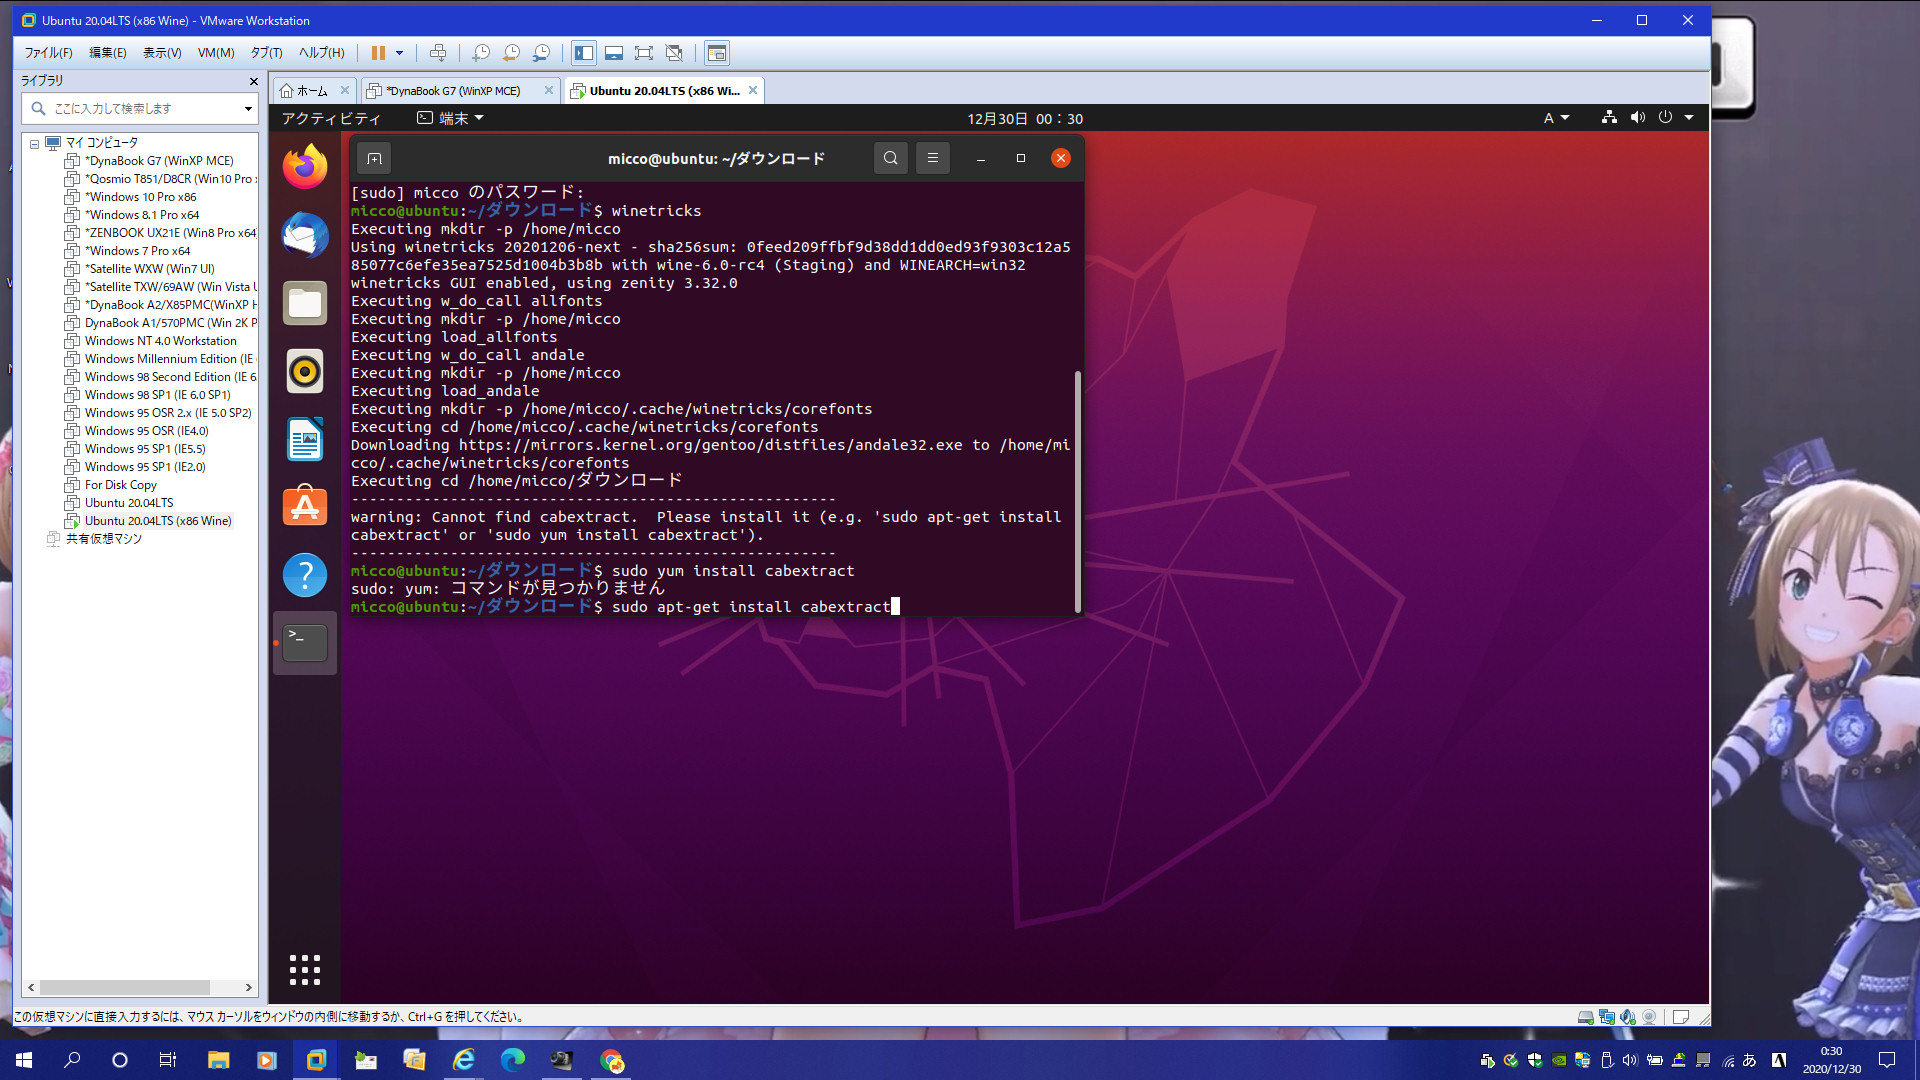
Task: Open the タブ(T) menu
Action: pos(266,53)
